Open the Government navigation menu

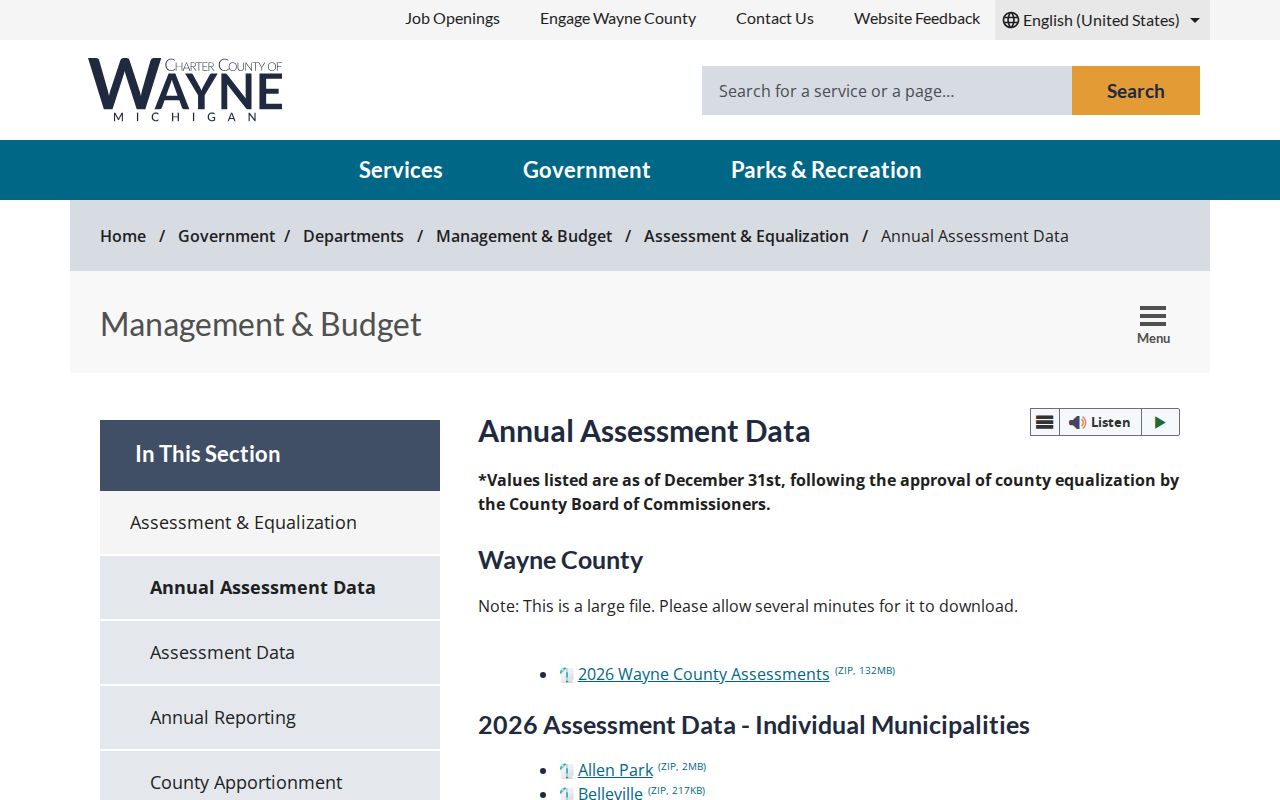pyautogui.click(x=587, y=170)
